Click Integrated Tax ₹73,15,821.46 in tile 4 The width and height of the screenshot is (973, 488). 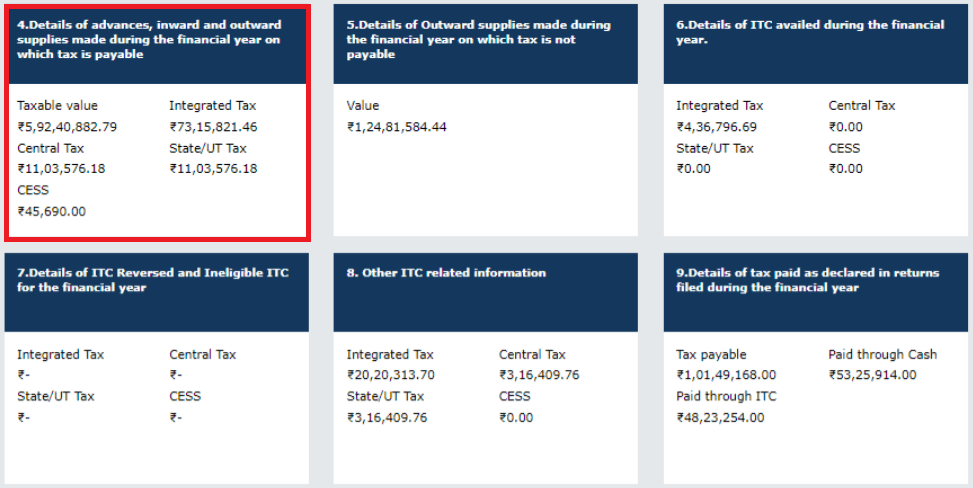213,127
